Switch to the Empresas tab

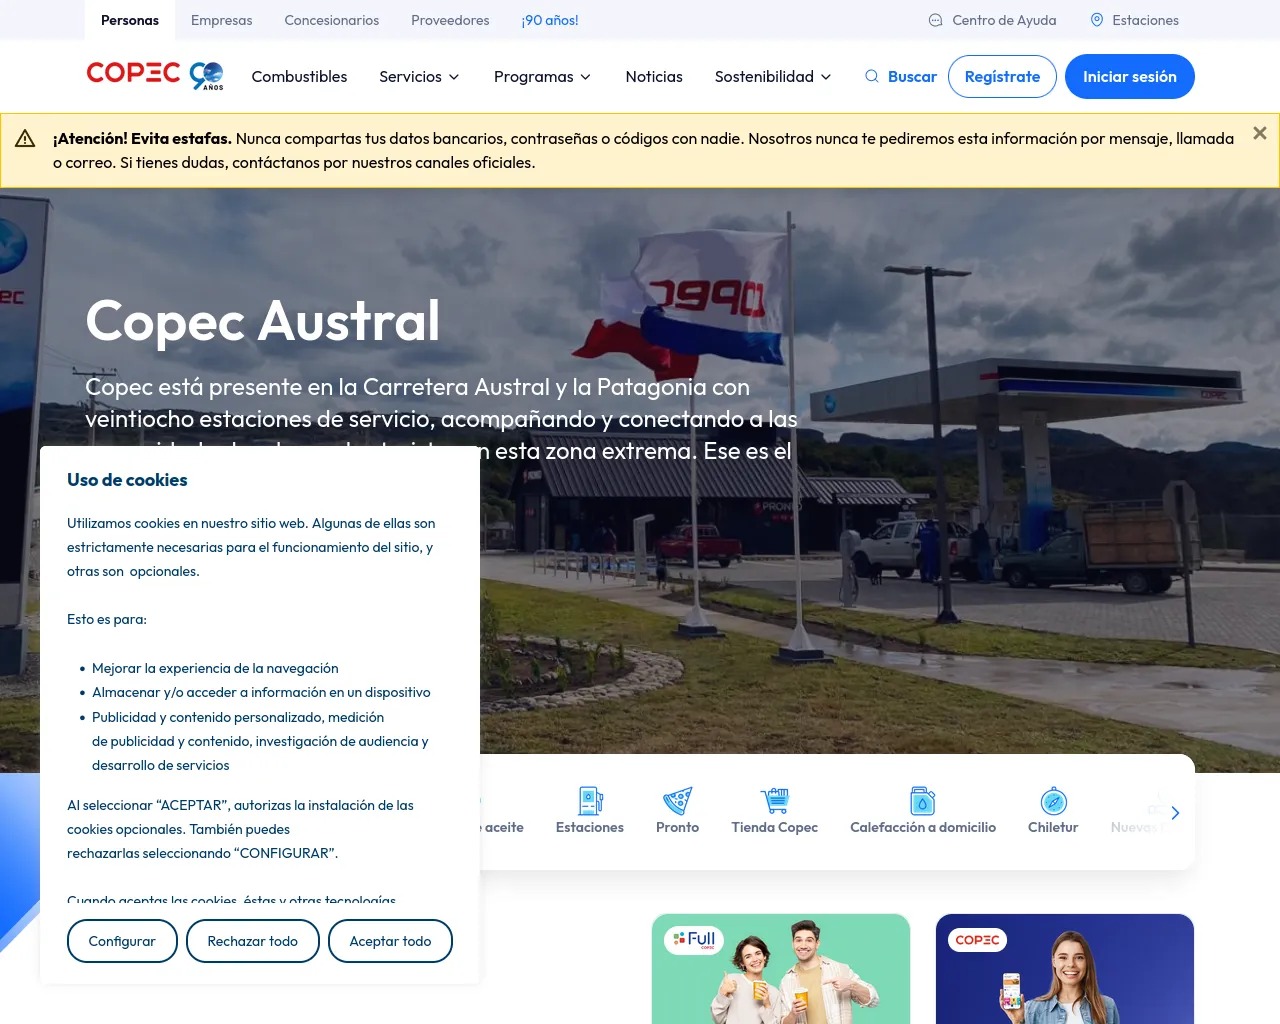coord(222,20)
